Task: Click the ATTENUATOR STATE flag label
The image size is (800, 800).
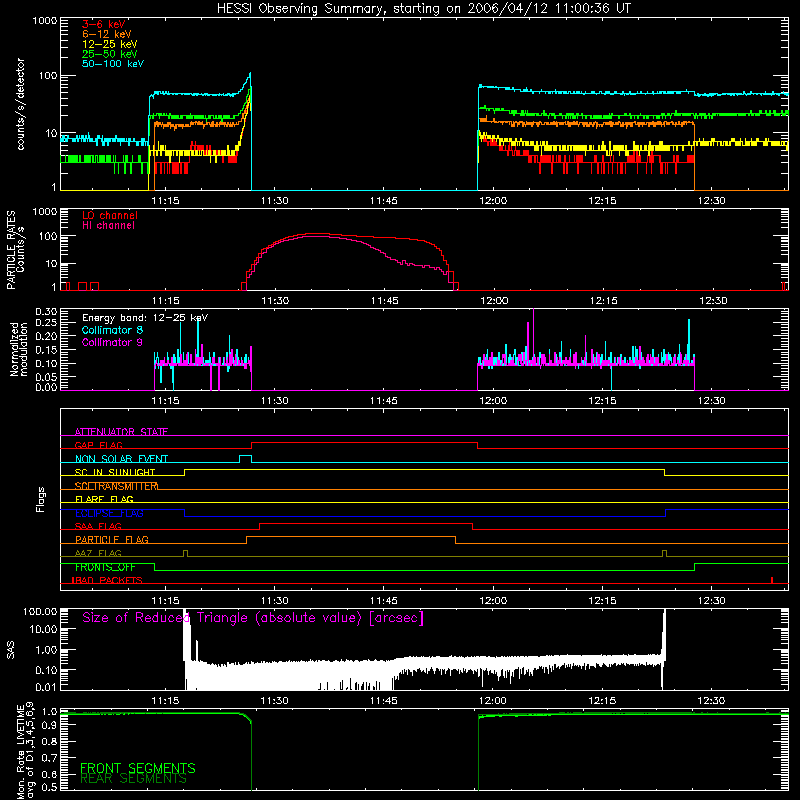Action: tap(121, 432)
